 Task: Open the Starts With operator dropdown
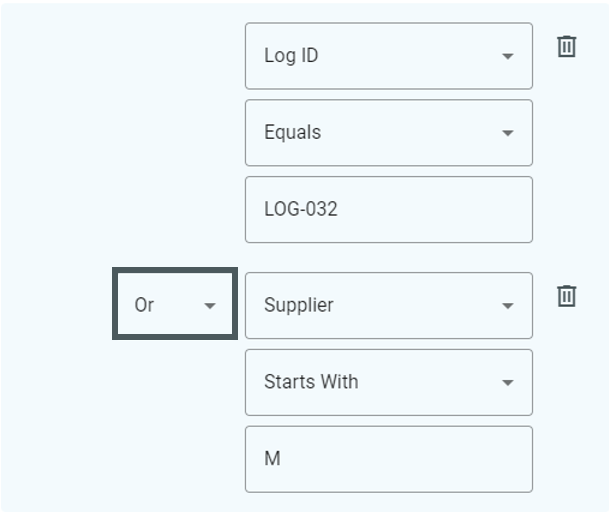(x=389, y=382)
